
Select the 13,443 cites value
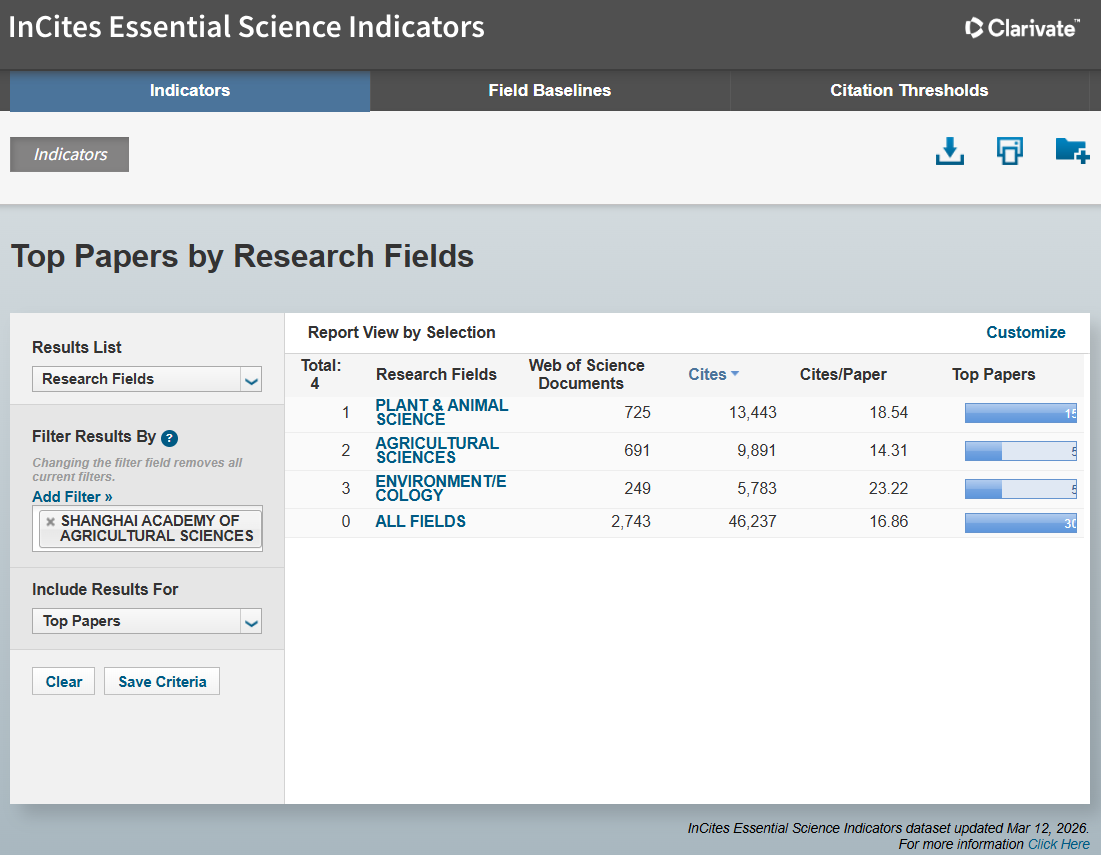[753, 413]
